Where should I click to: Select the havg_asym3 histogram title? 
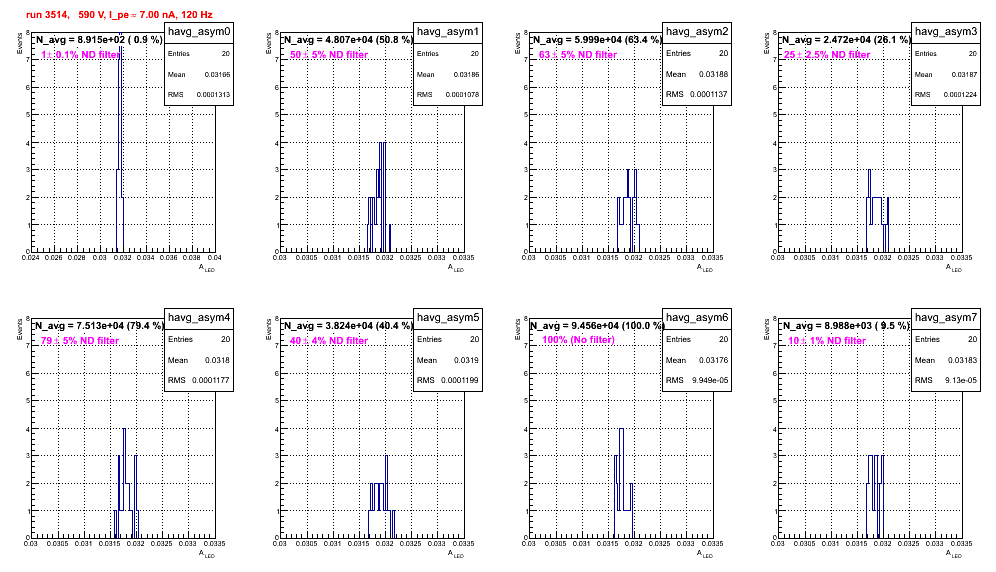(946, 32)
